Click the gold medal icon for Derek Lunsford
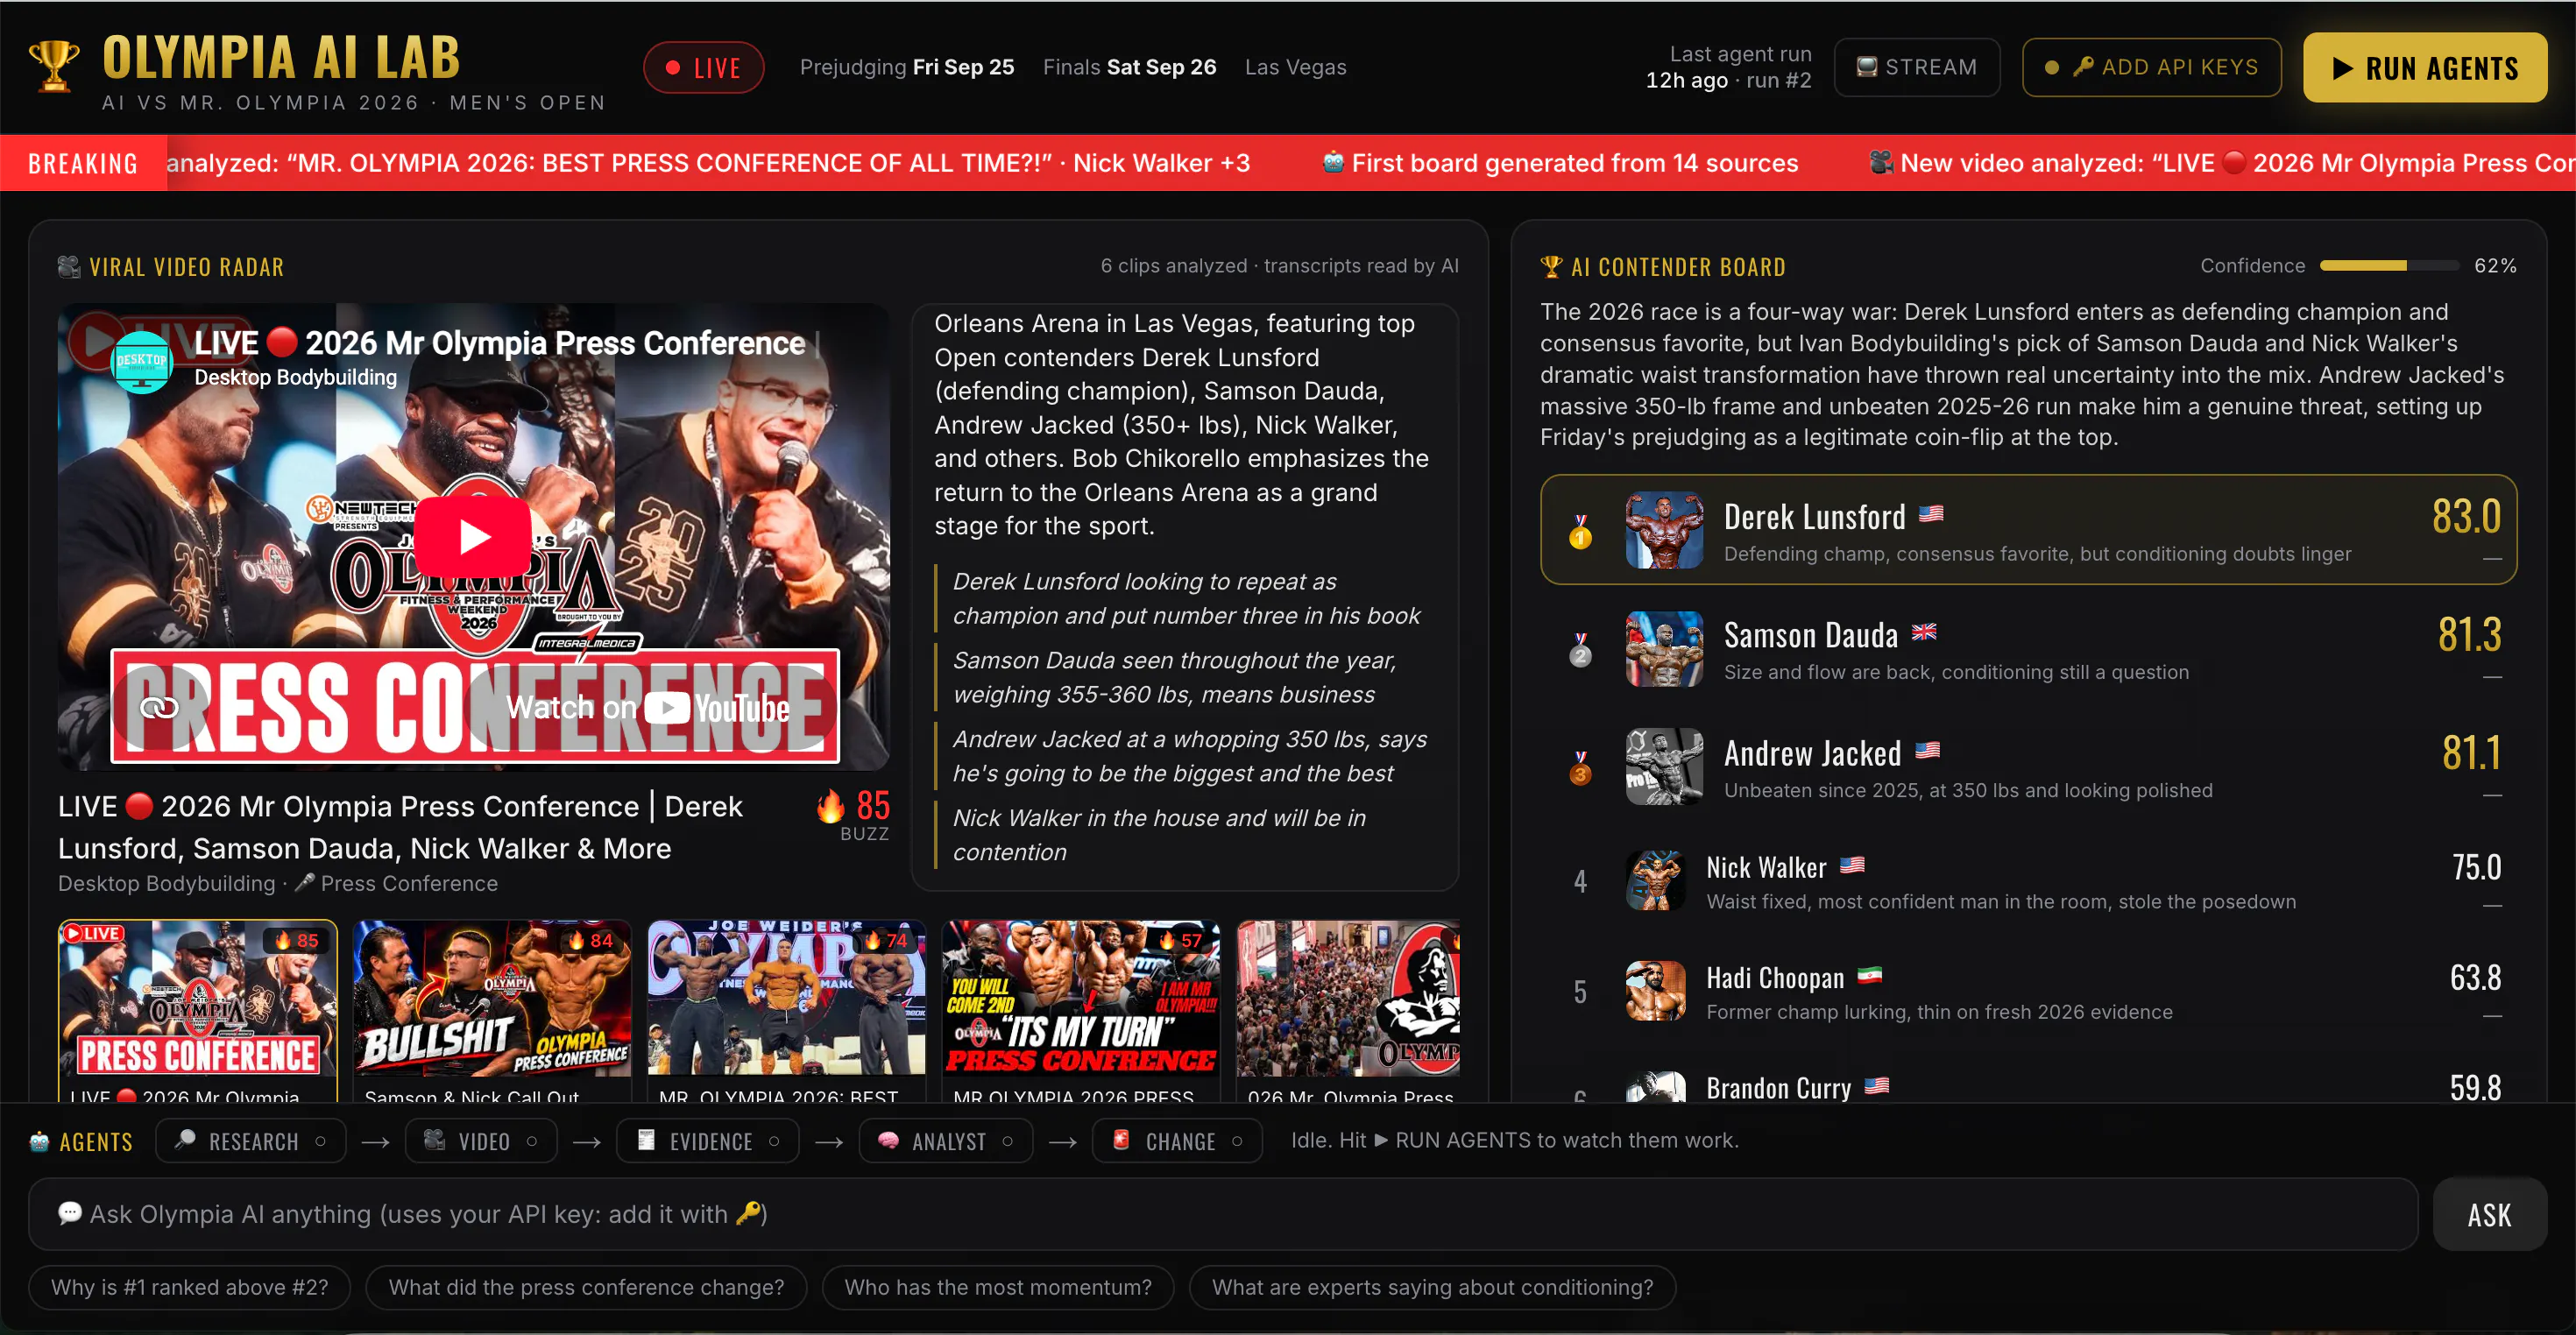Screen dimensions: 2576x1335 tap(1580, 531)
